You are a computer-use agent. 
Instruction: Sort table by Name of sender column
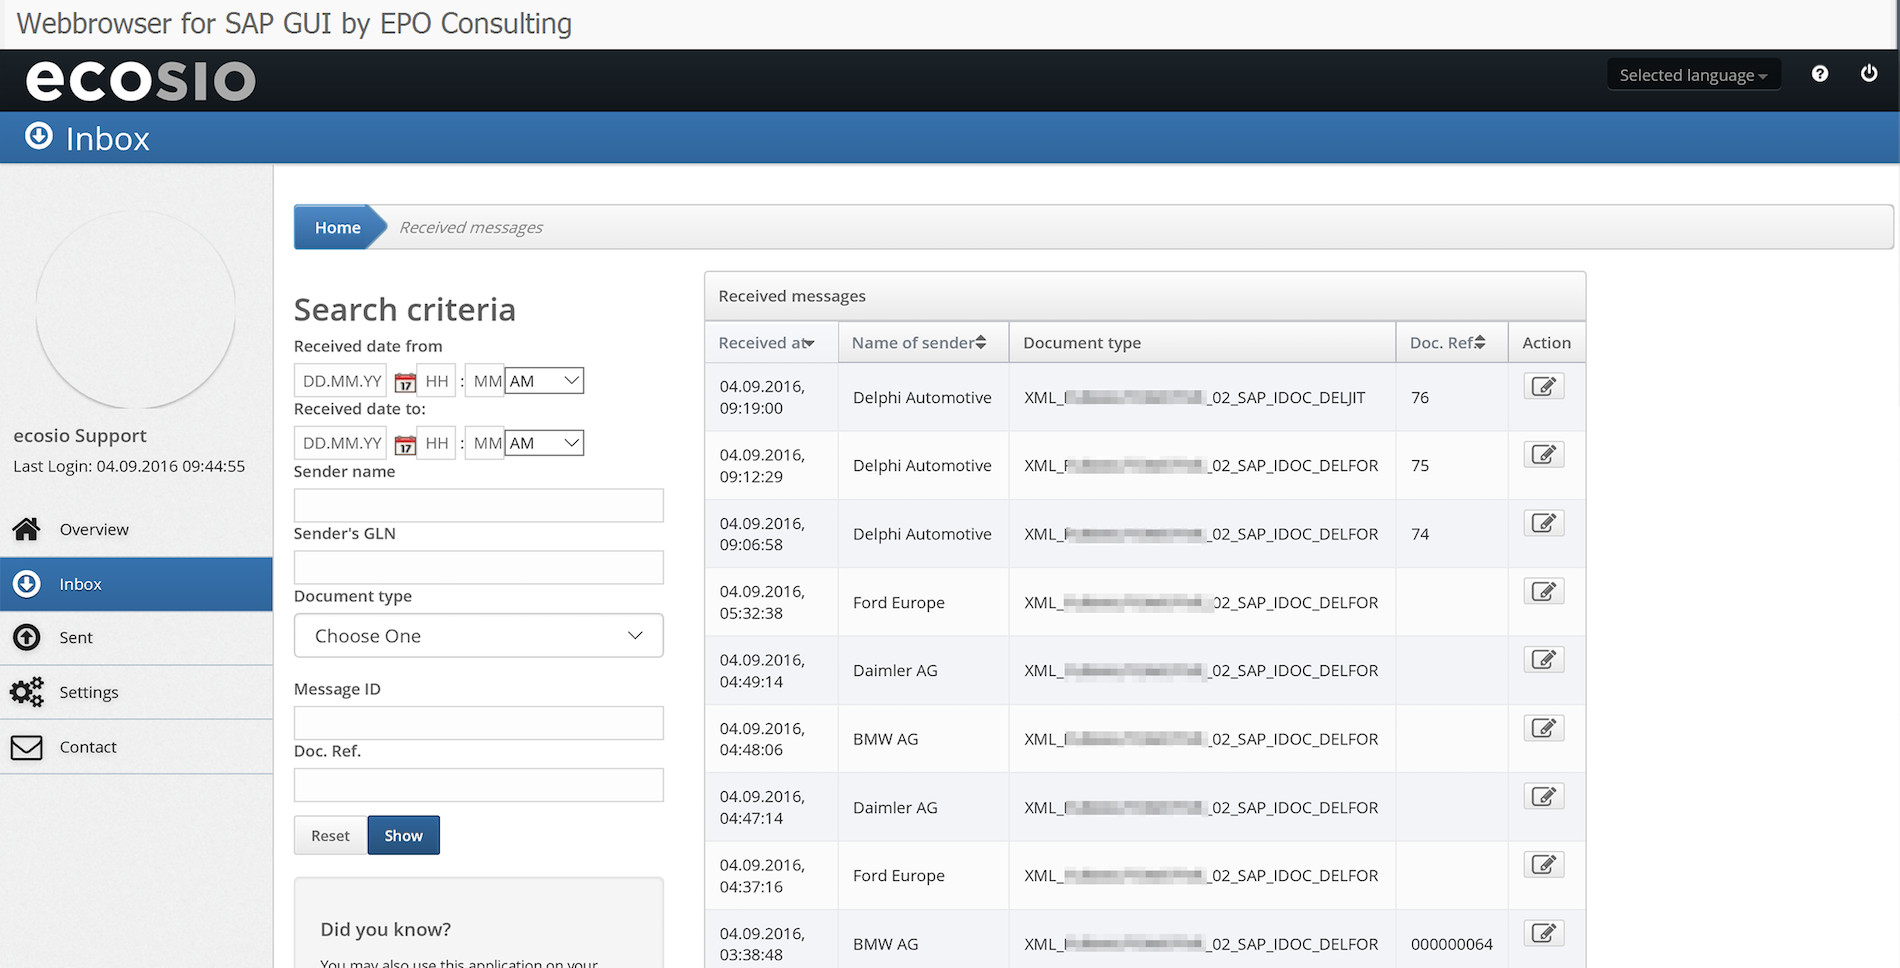tap(919, 343)
